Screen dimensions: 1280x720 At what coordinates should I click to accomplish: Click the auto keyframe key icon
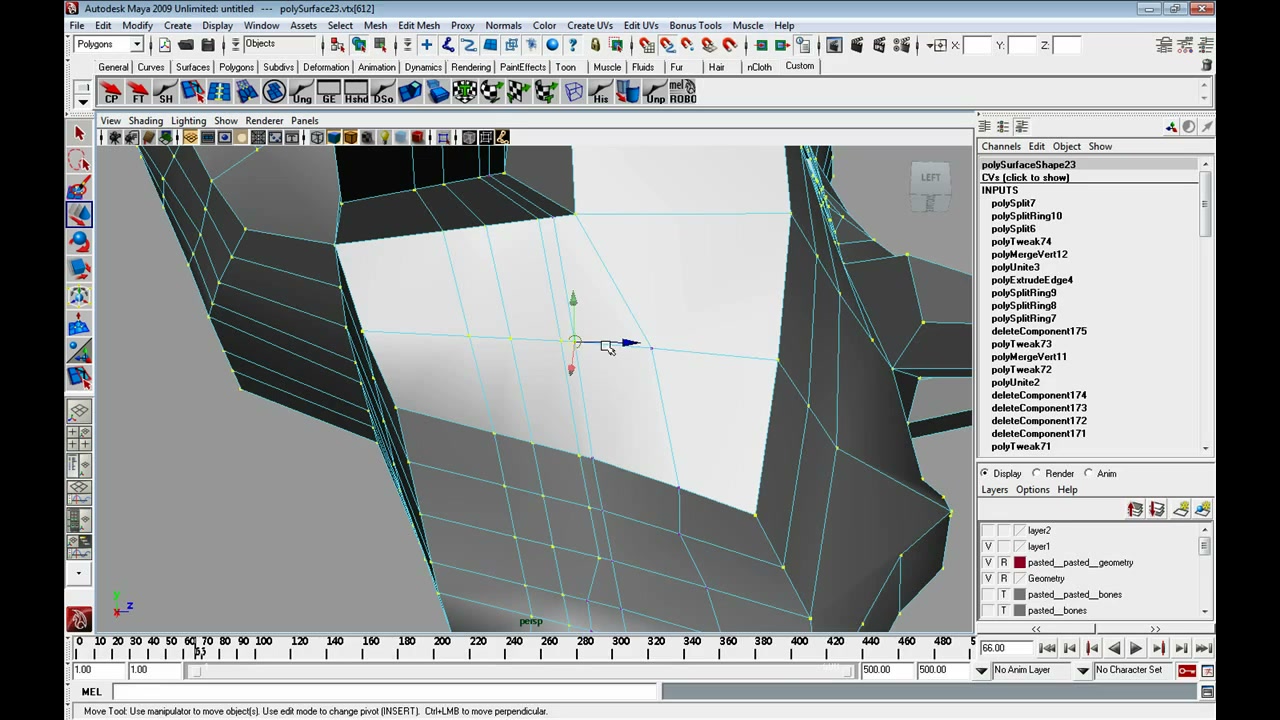coord(1187,670)
